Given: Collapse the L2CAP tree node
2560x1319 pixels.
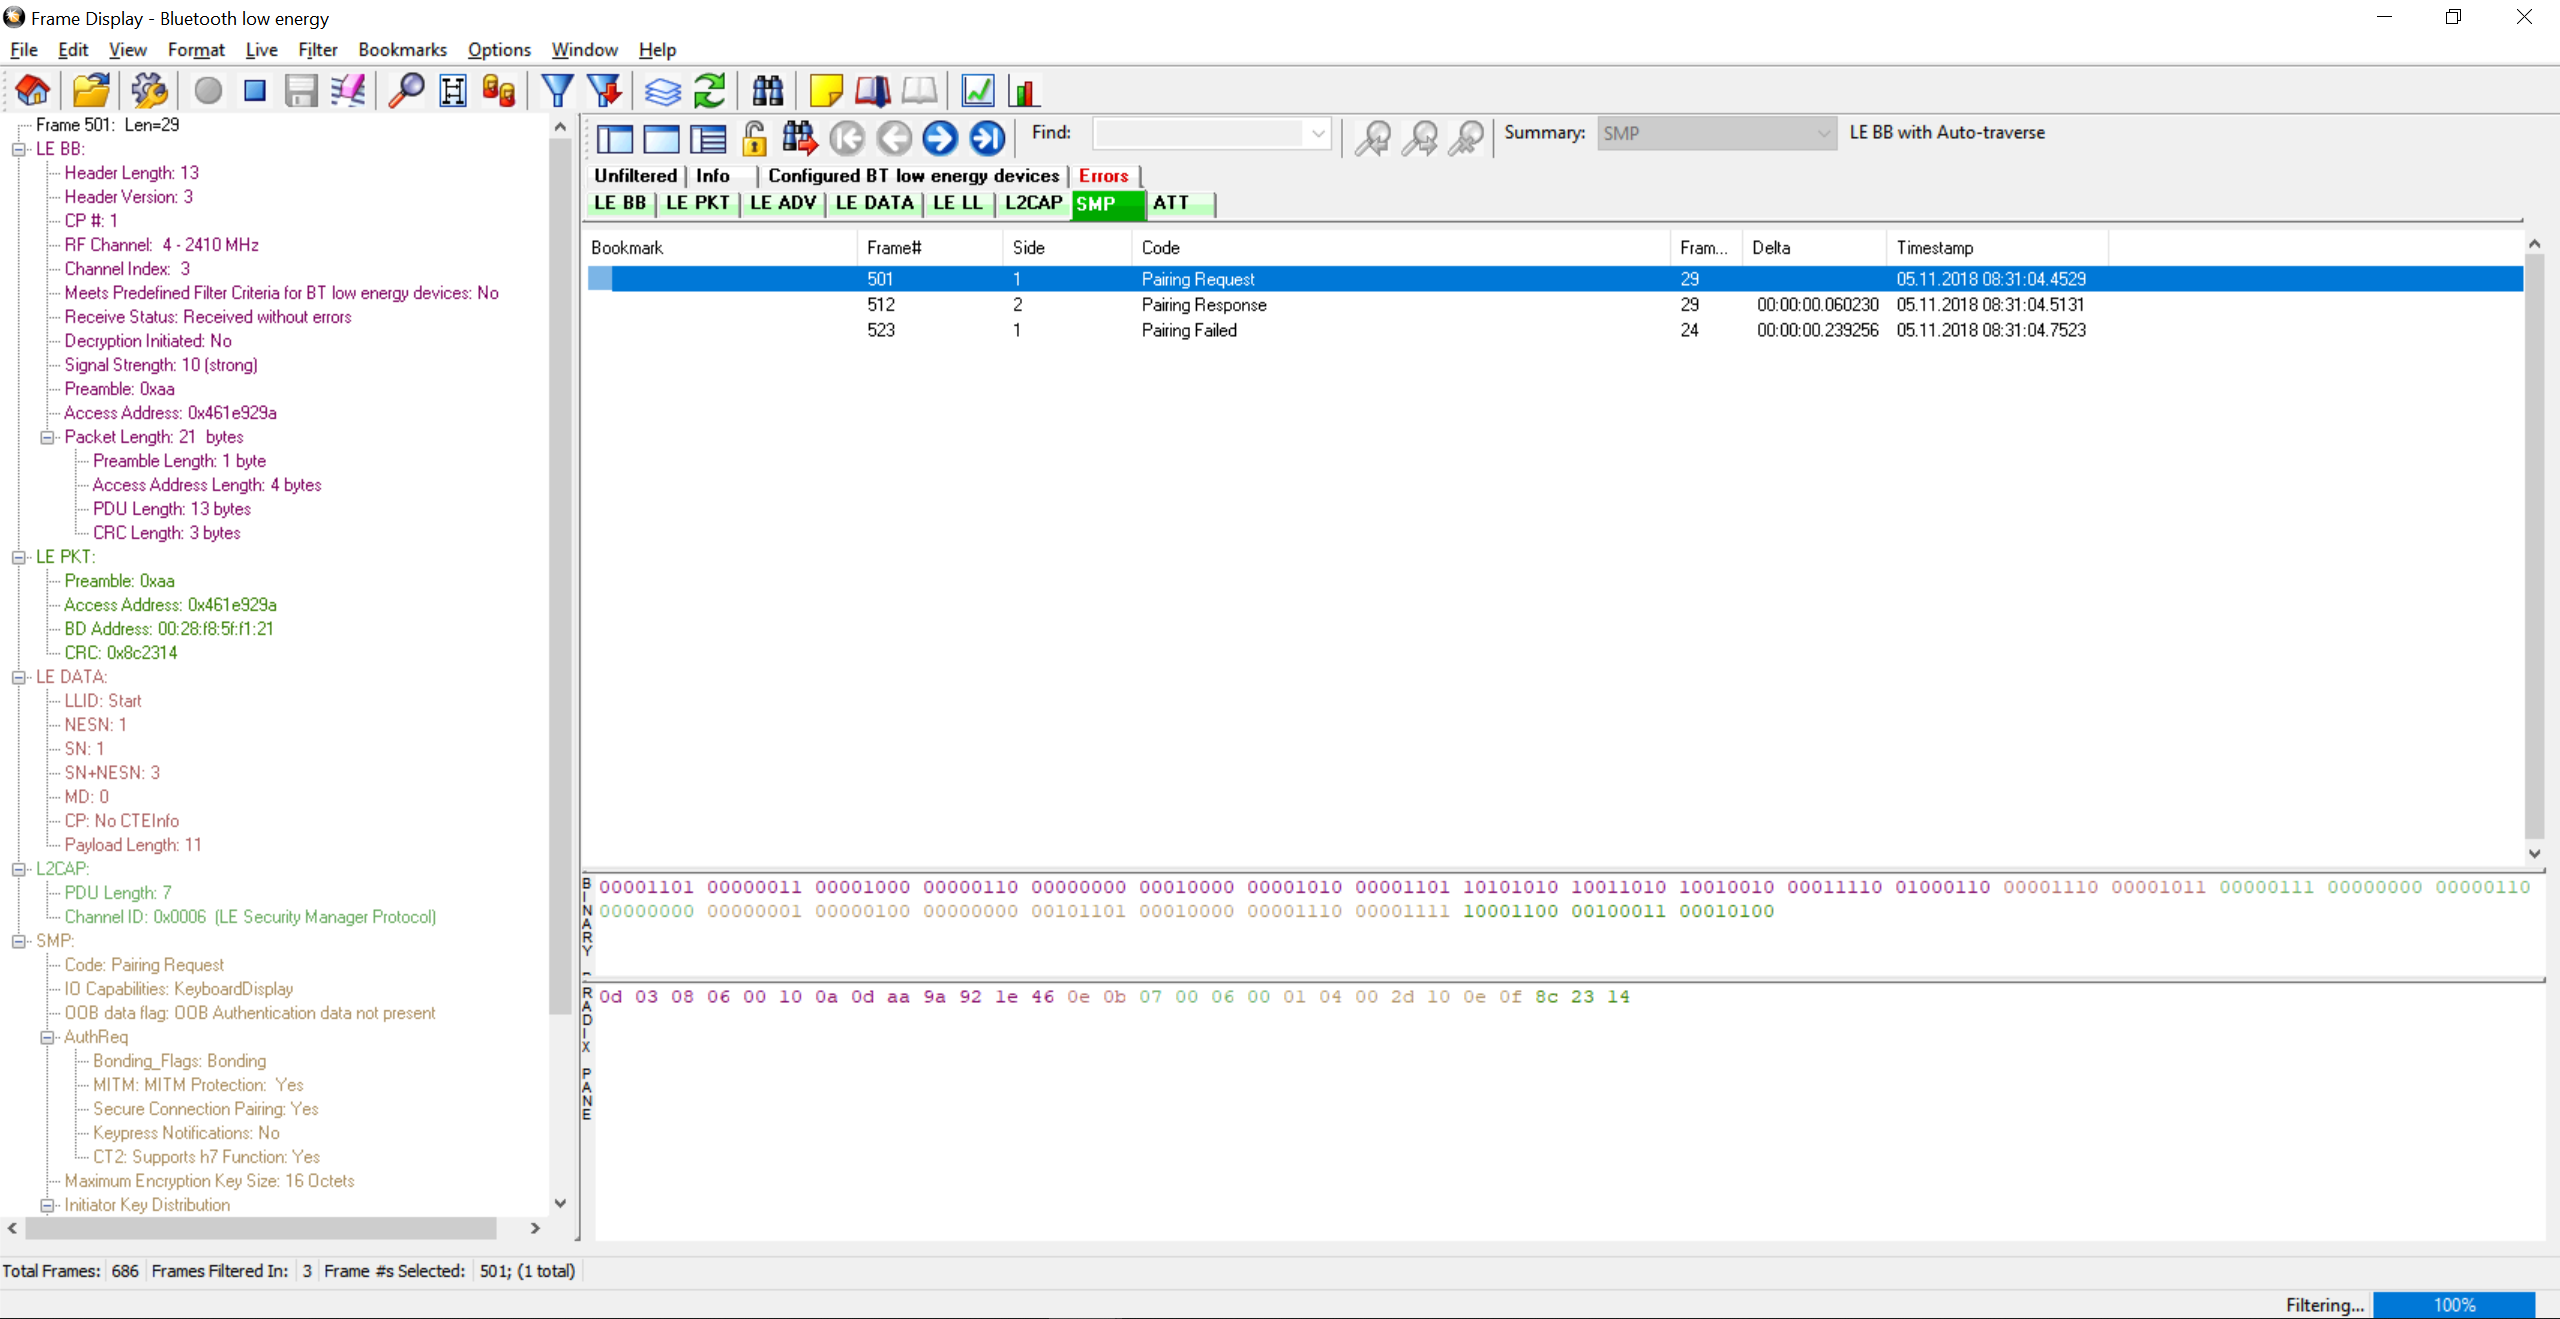Looking at the screenshot, I should 19,869.
